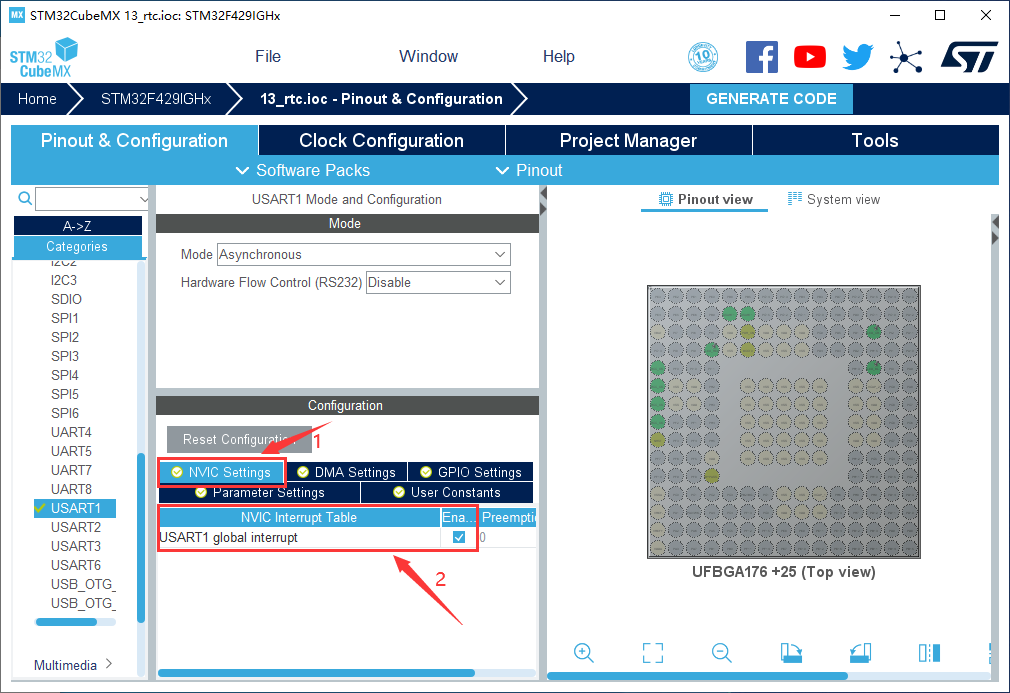Open the DMA Settings tab
The height and width of the screenshot is (693, 1010).
tap(347, 472)
